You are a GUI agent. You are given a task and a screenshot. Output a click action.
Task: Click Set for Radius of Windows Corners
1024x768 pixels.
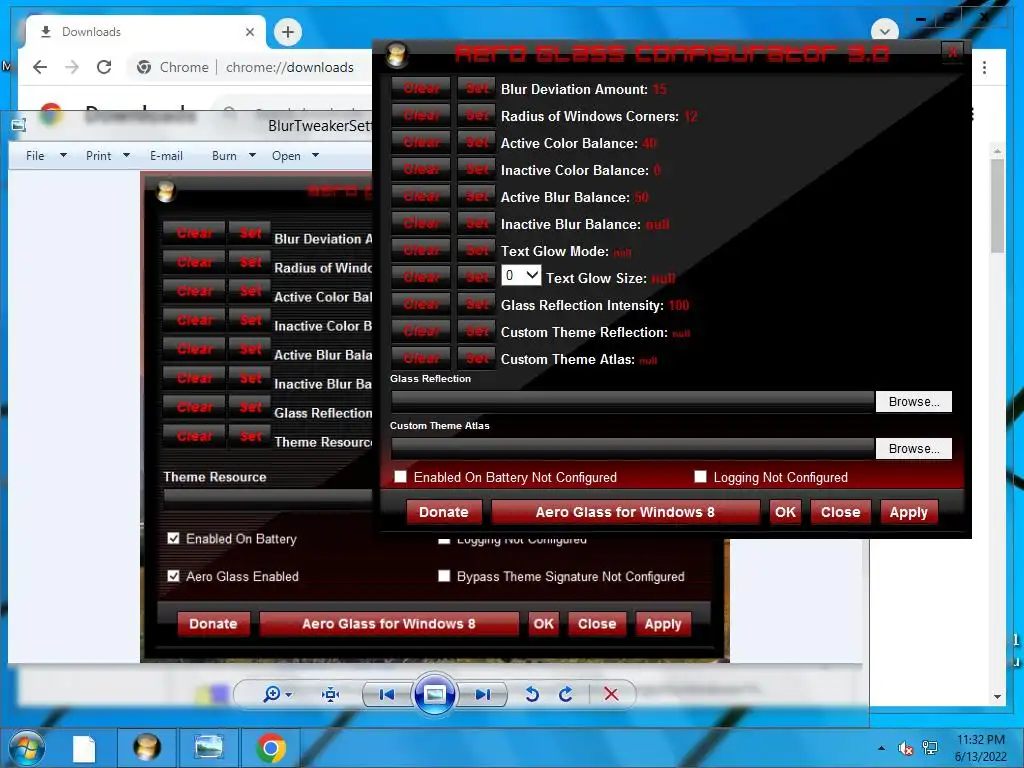[x=477, y=116]
